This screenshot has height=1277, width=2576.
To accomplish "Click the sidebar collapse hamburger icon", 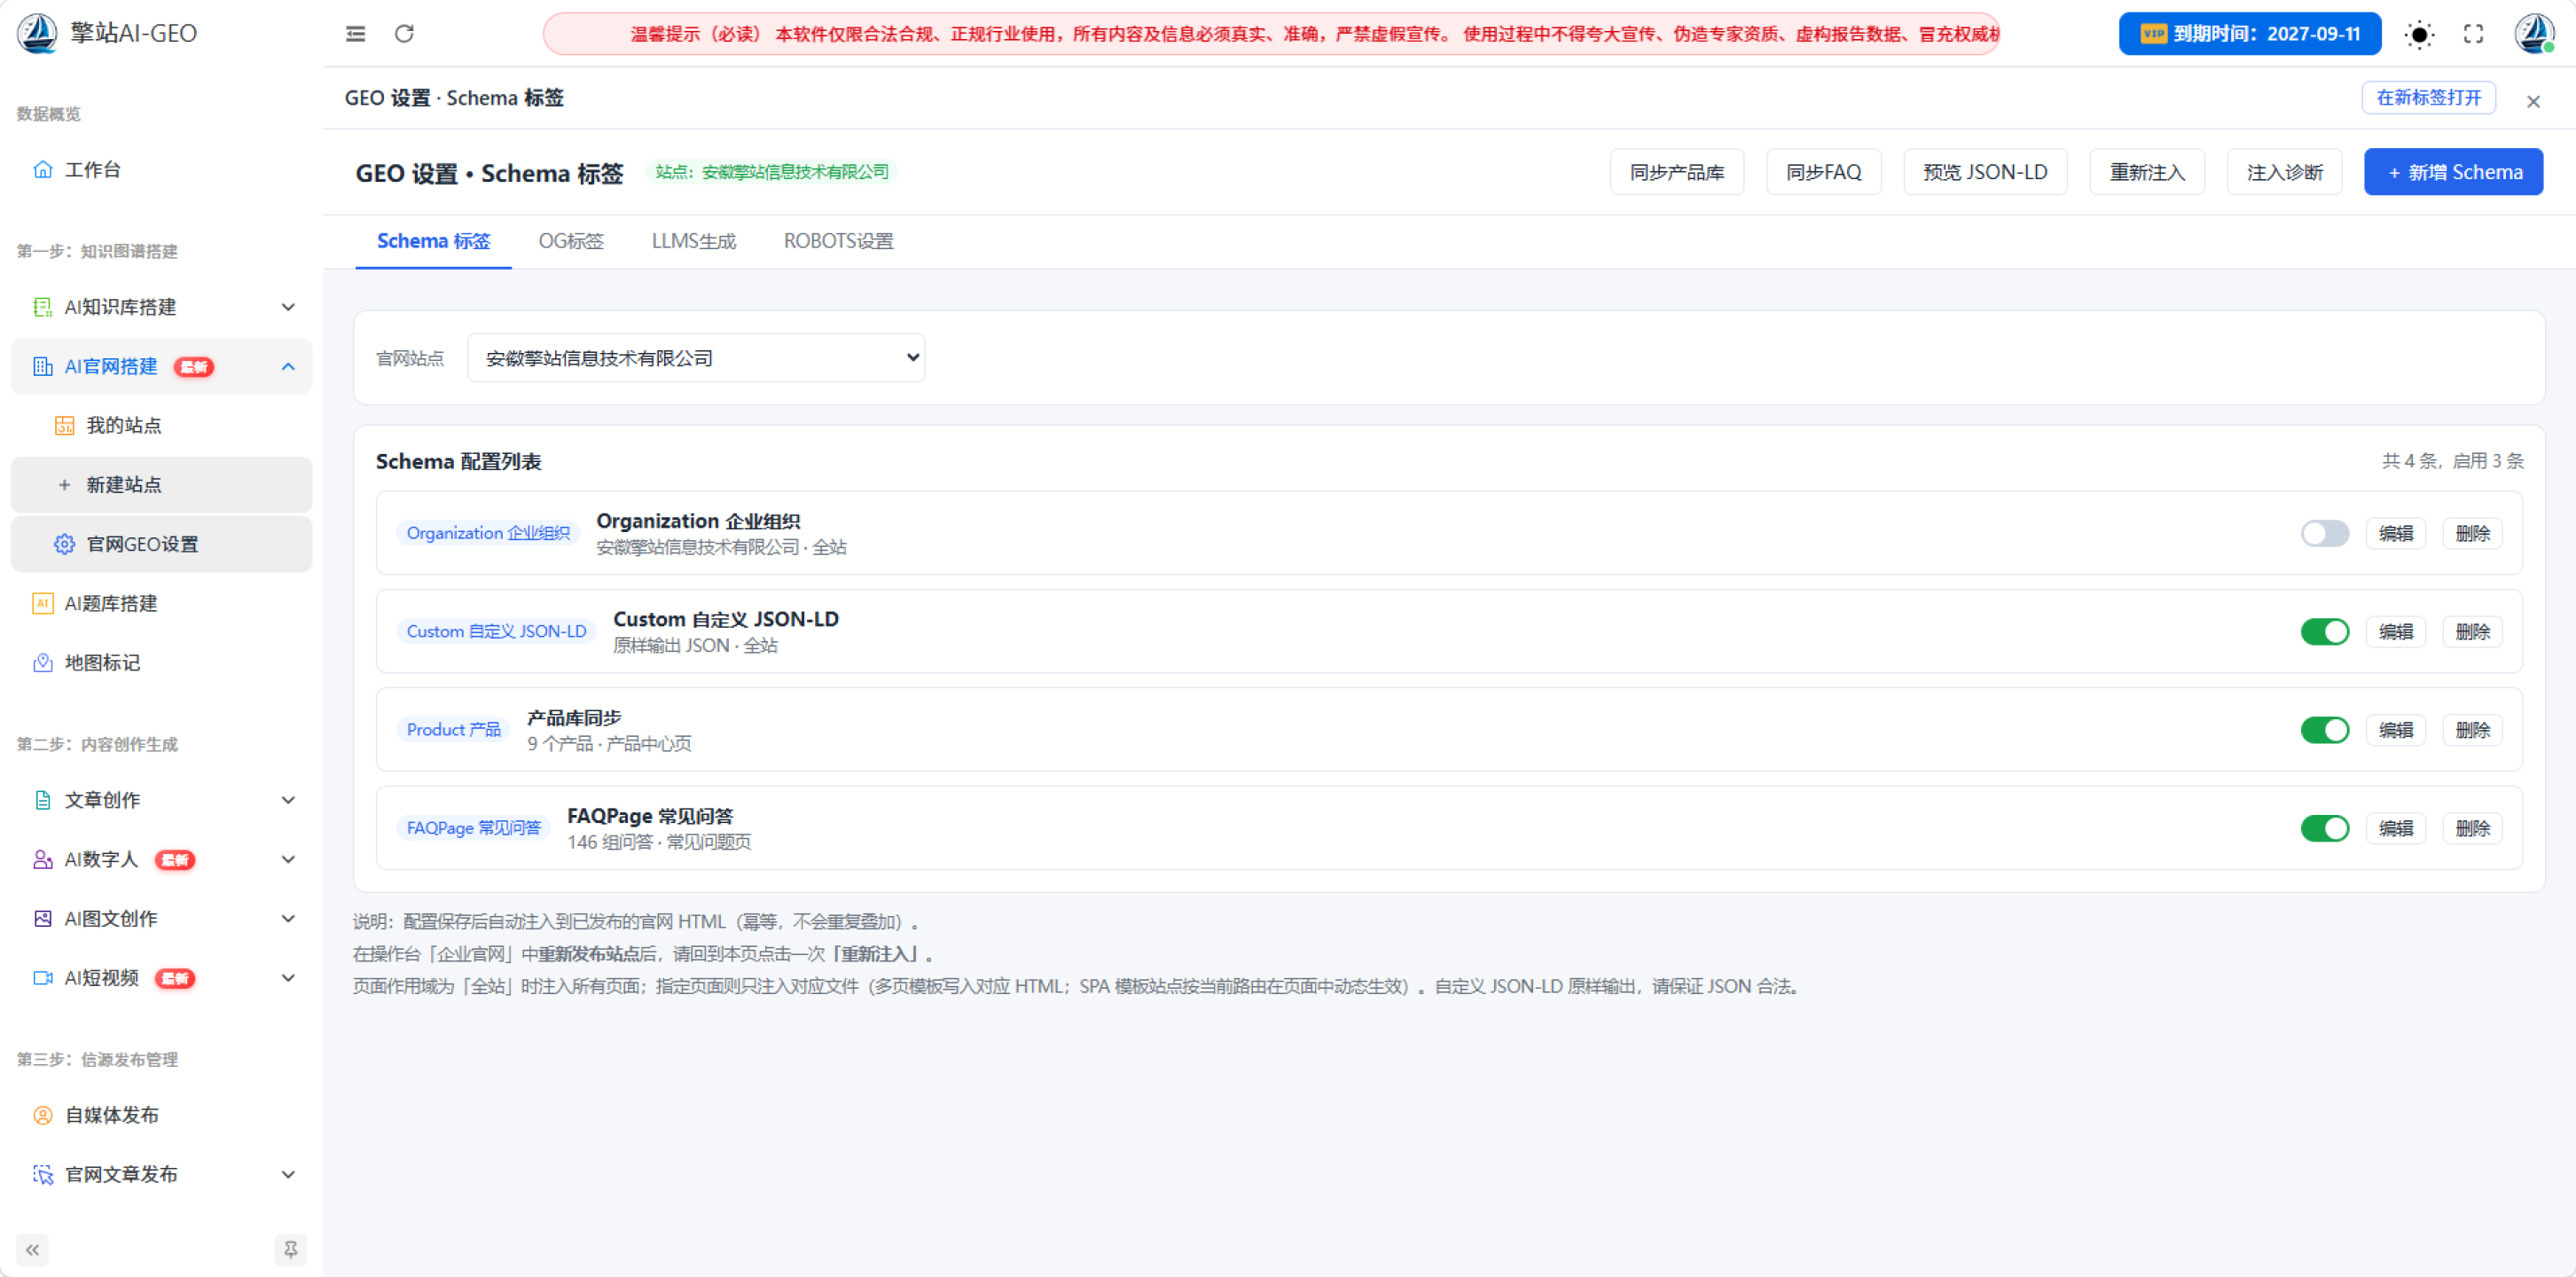I will tap(355, 34).
